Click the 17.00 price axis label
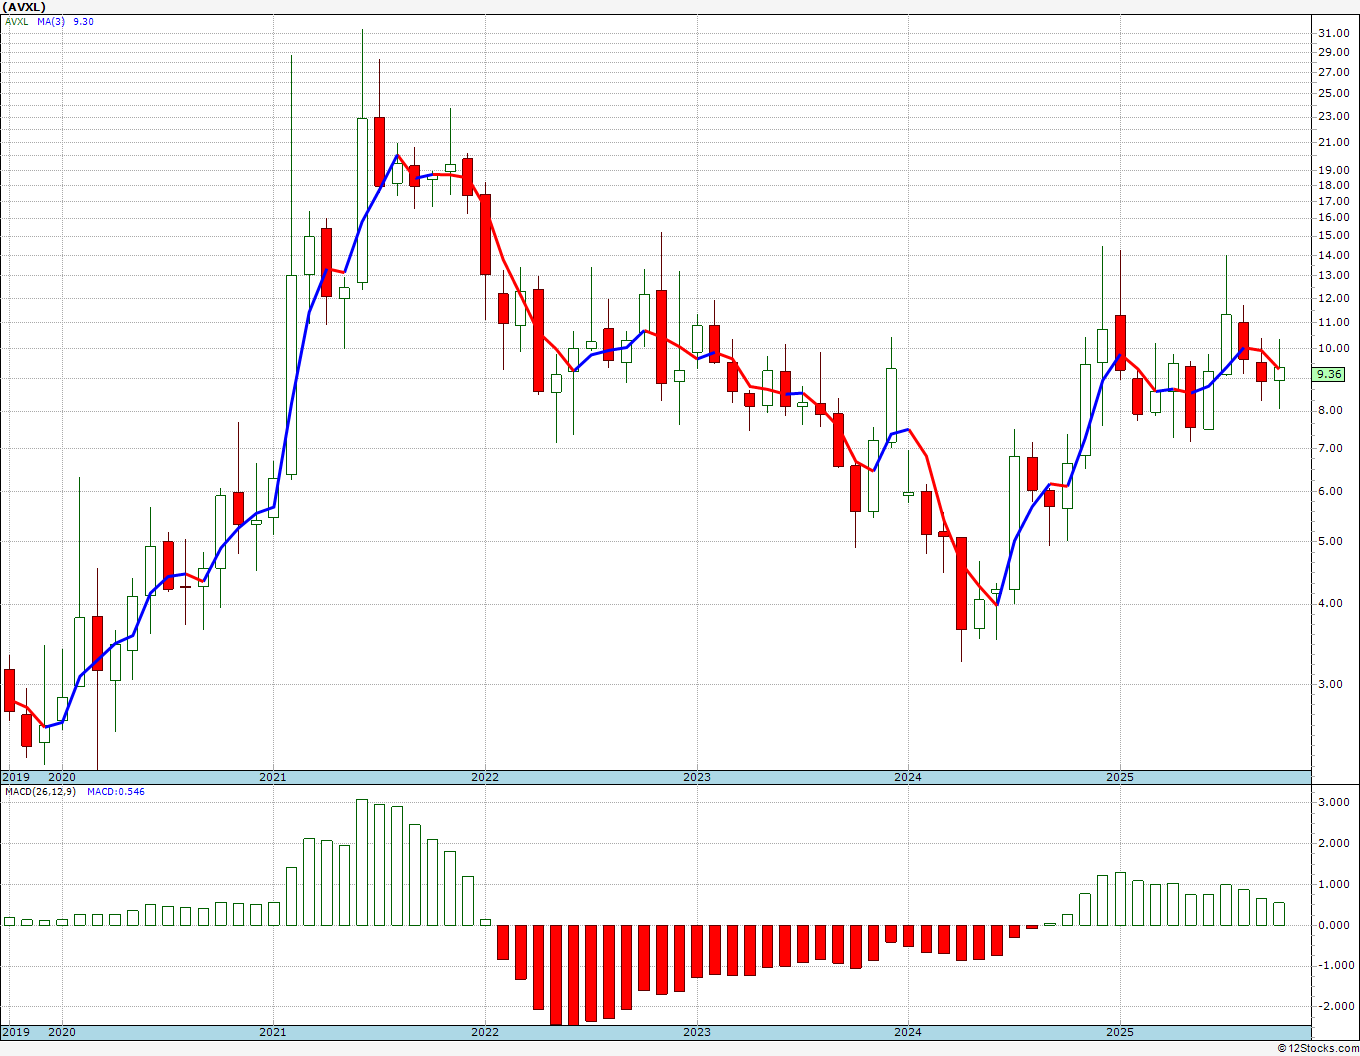Screen dimensions: 1360x1056 click(x=1334, y=200)
